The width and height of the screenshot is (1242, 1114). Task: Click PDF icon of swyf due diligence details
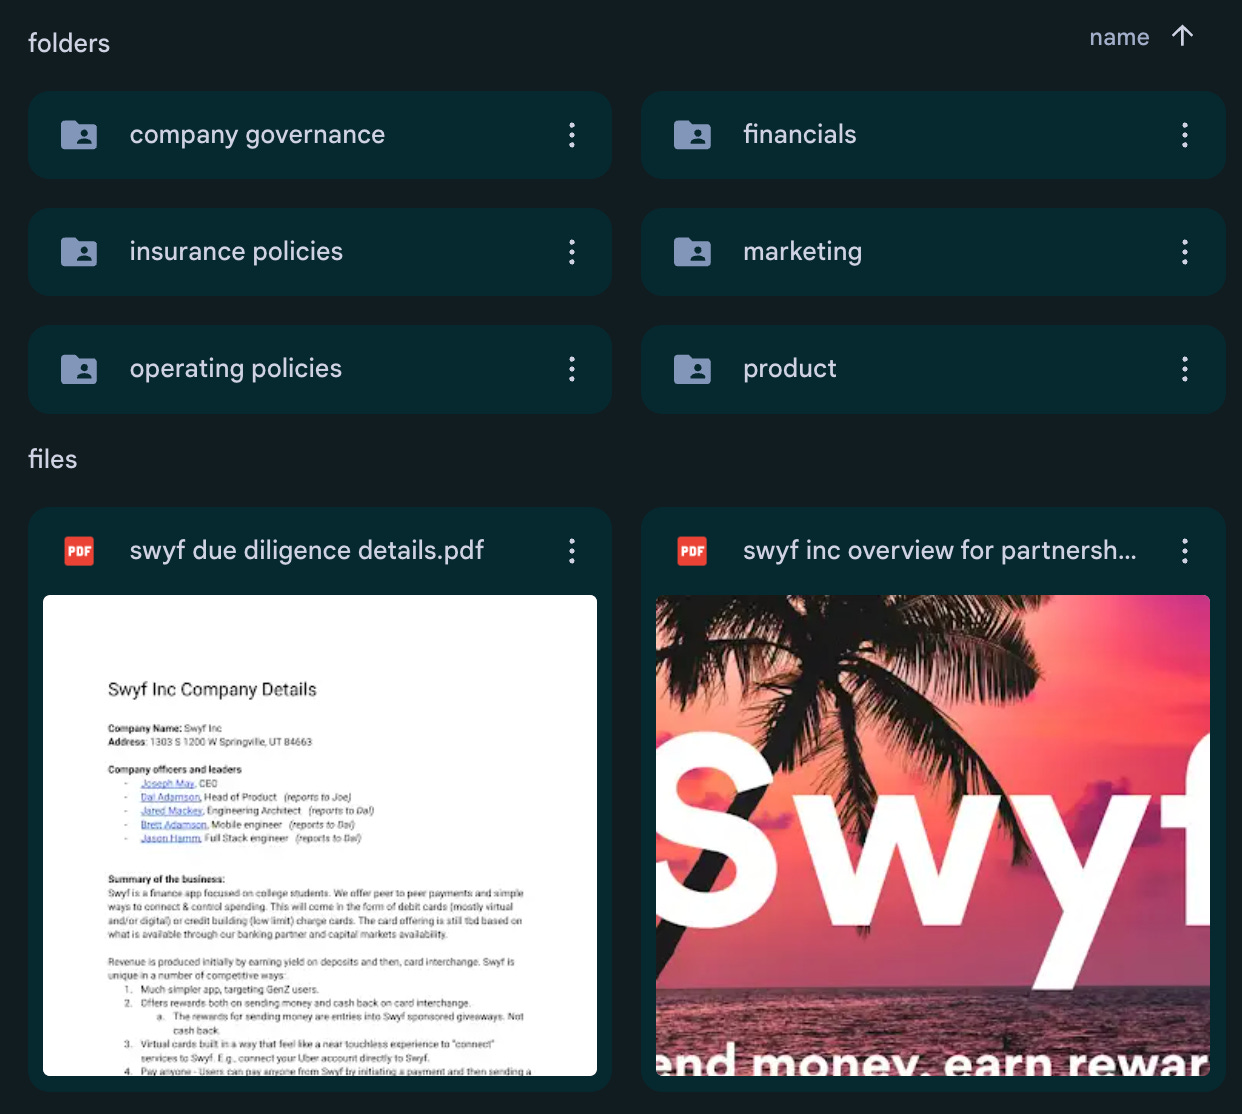pos(79,551)
